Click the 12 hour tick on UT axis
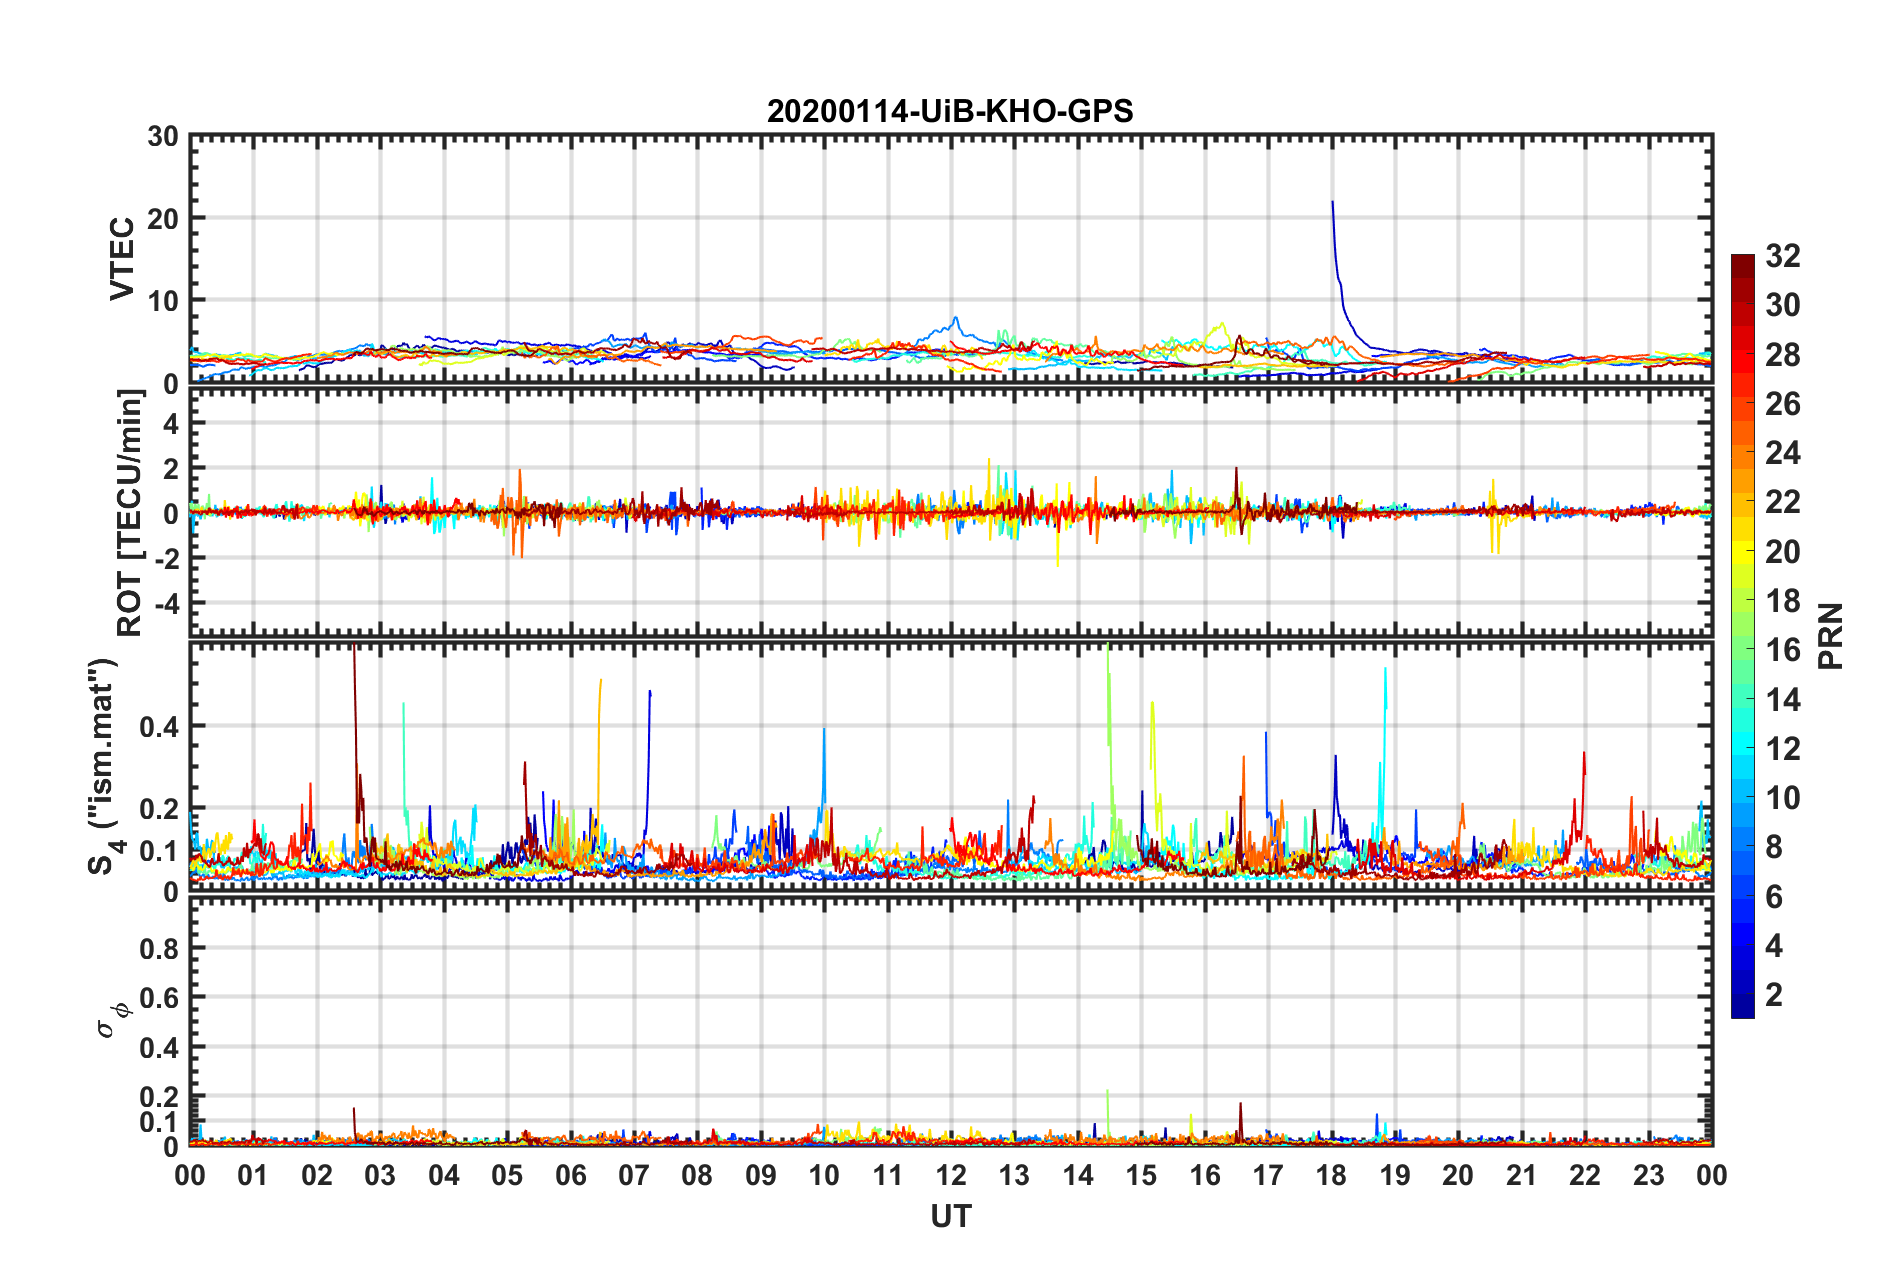Screen dimensions: 1902x1272 pos(951,1175)
